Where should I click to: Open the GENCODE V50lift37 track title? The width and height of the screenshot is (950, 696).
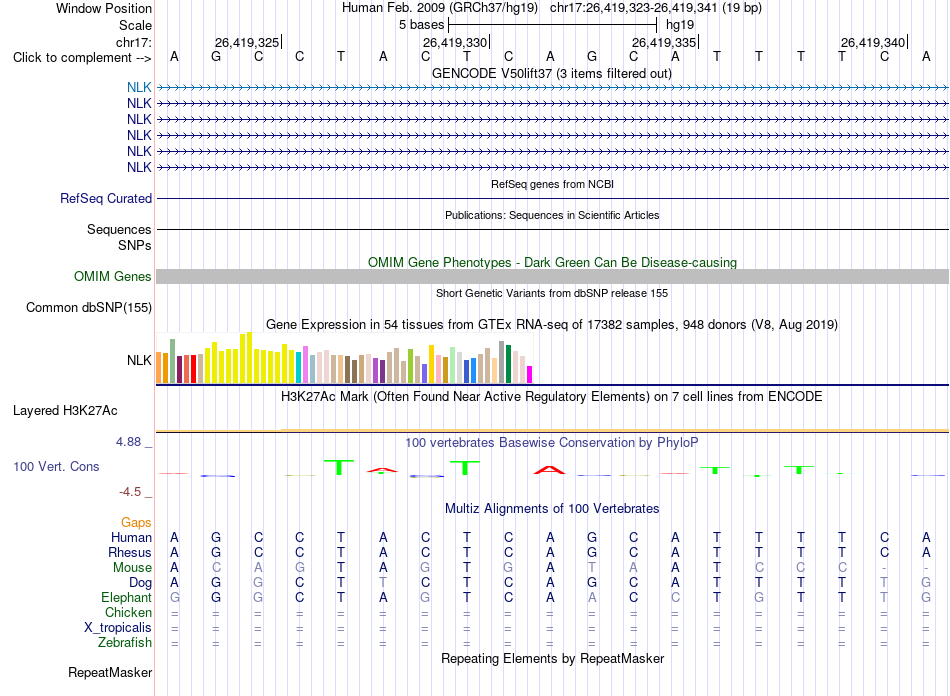(552, 74)
